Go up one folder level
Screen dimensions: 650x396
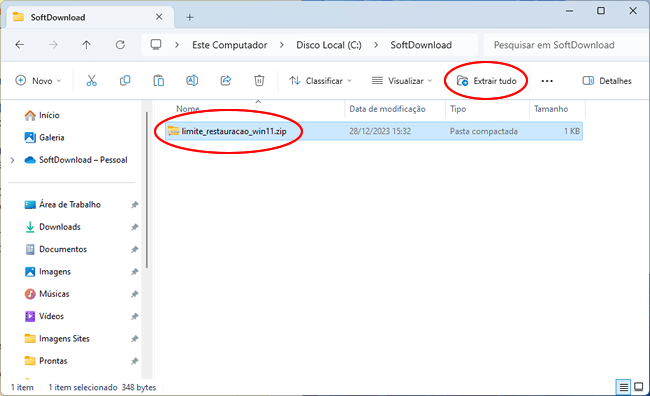(86, 45)
